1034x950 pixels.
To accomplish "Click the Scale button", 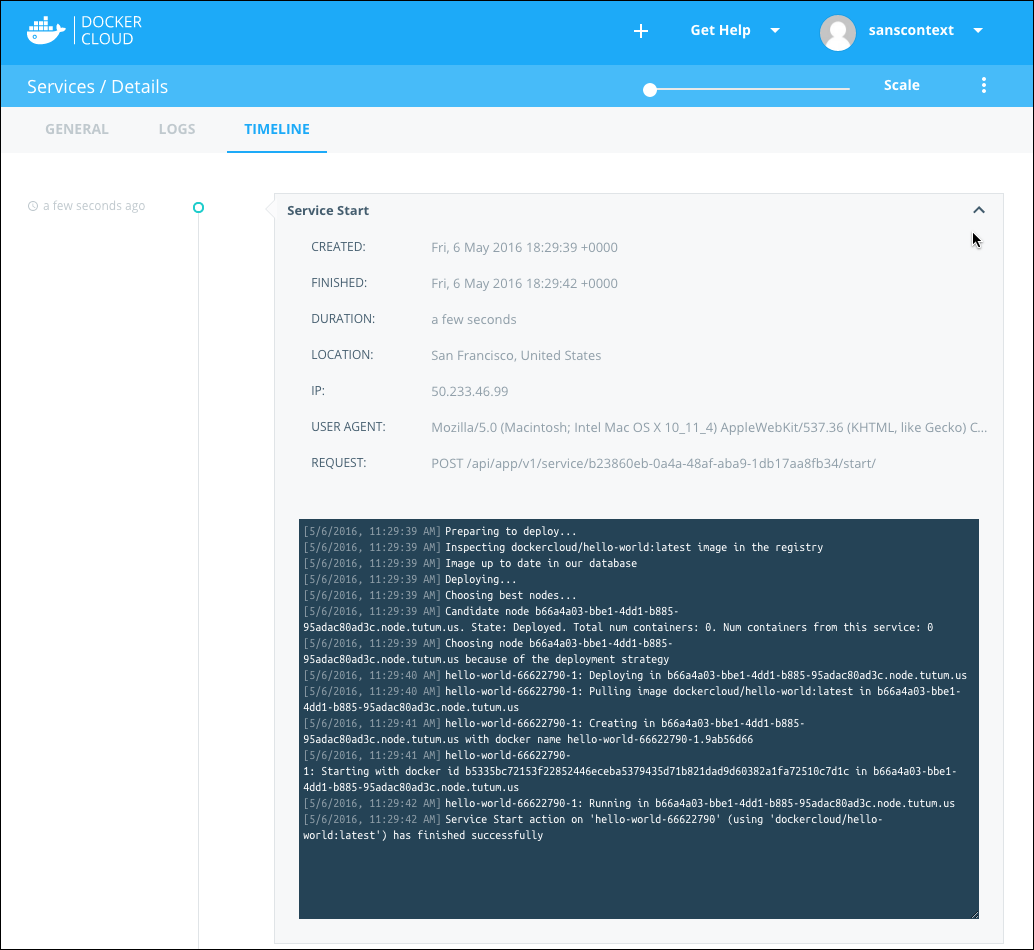I will (x=901, y=86).
